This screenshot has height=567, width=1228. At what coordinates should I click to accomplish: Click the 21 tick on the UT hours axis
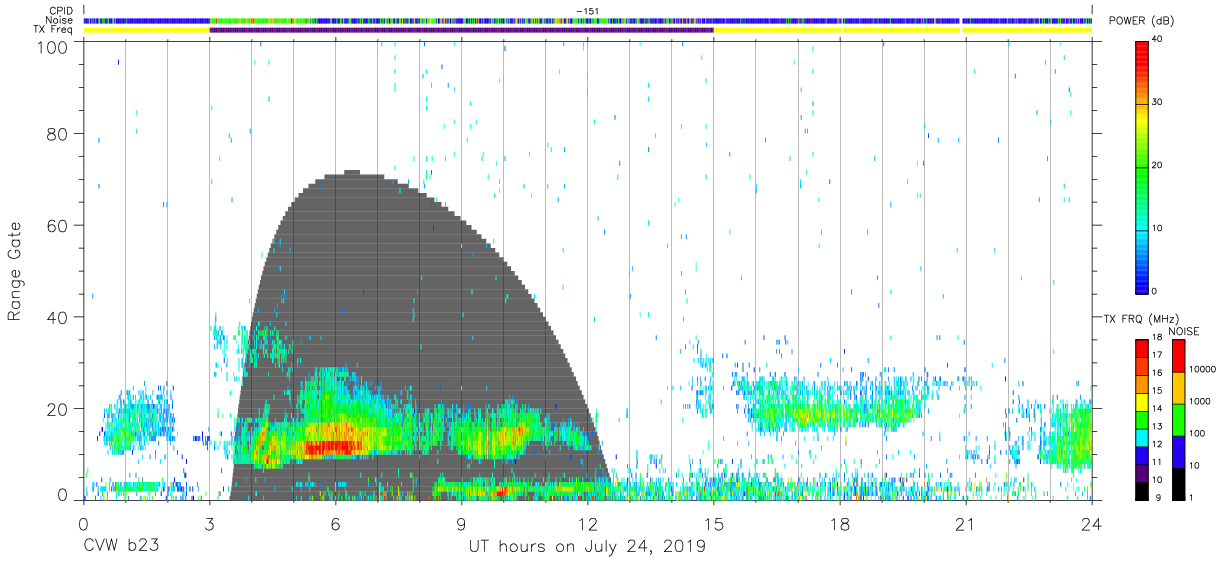click(966, 522)
